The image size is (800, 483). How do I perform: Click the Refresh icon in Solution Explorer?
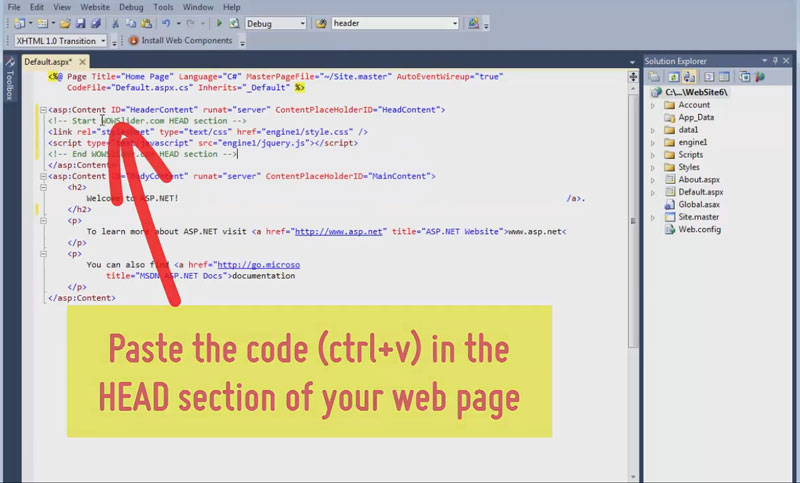pos(673,77)
